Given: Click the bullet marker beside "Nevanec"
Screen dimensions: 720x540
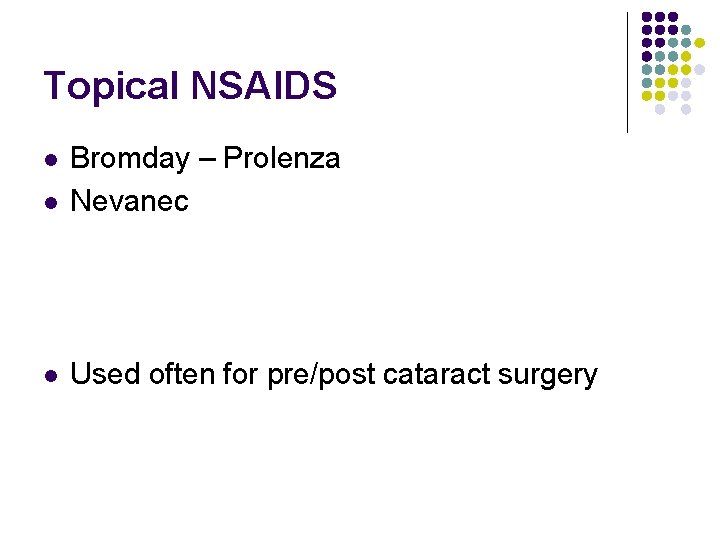Looking at the screenshot, I should point(51,203).
